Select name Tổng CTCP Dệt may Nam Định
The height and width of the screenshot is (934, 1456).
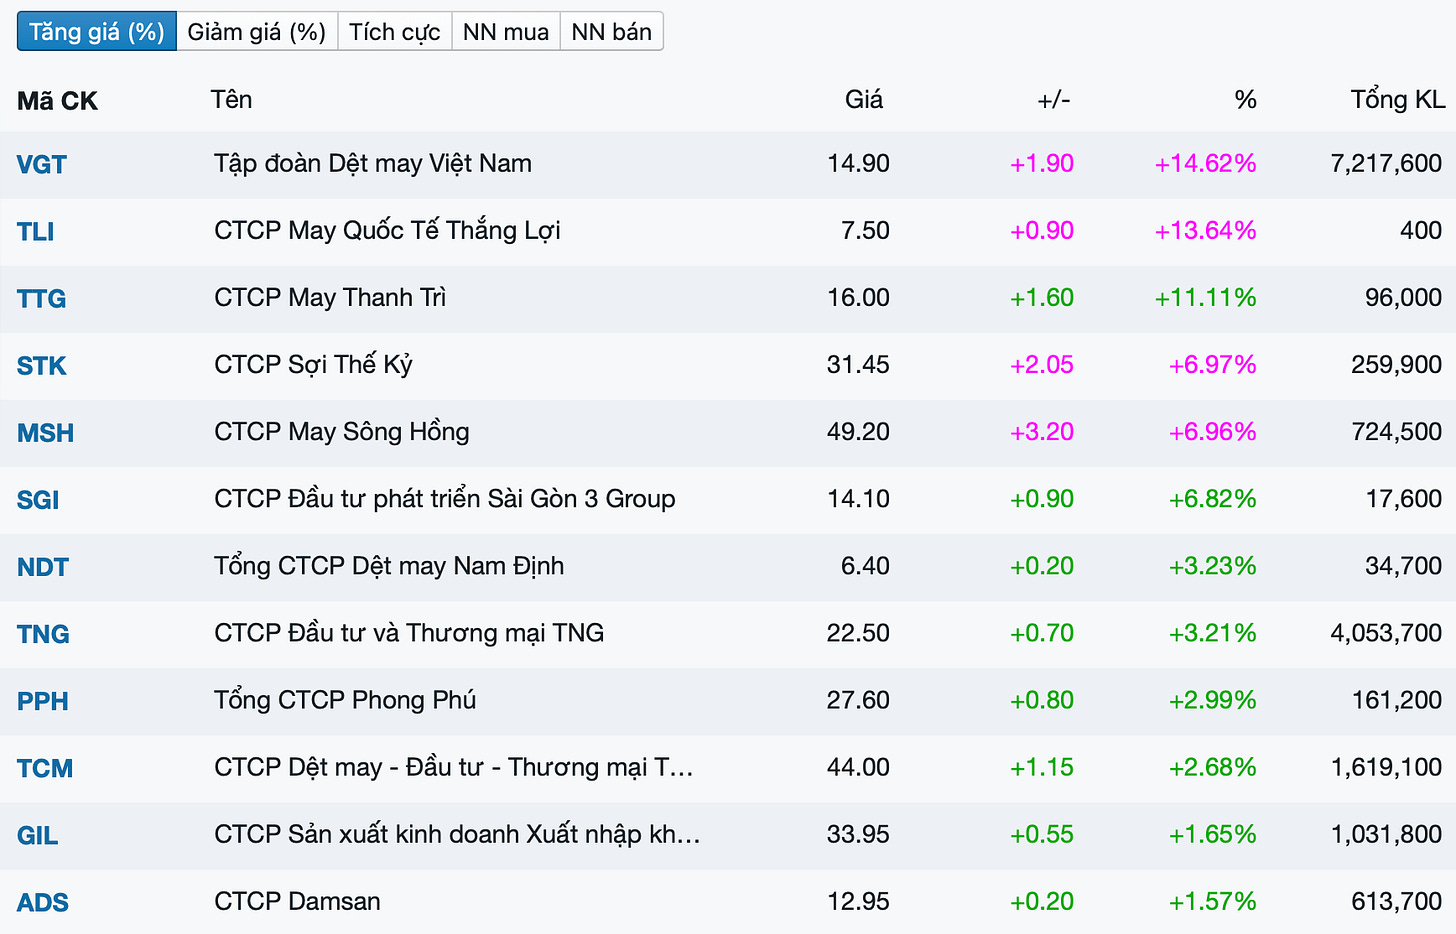point(389,565)
